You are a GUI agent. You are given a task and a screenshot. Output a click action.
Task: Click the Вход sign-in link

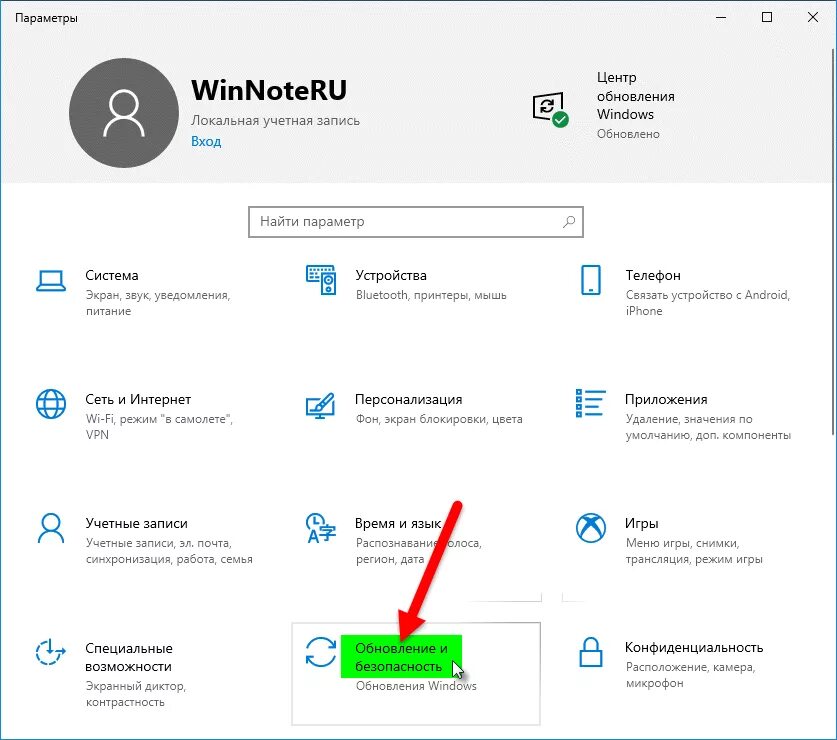coord(206,141)
